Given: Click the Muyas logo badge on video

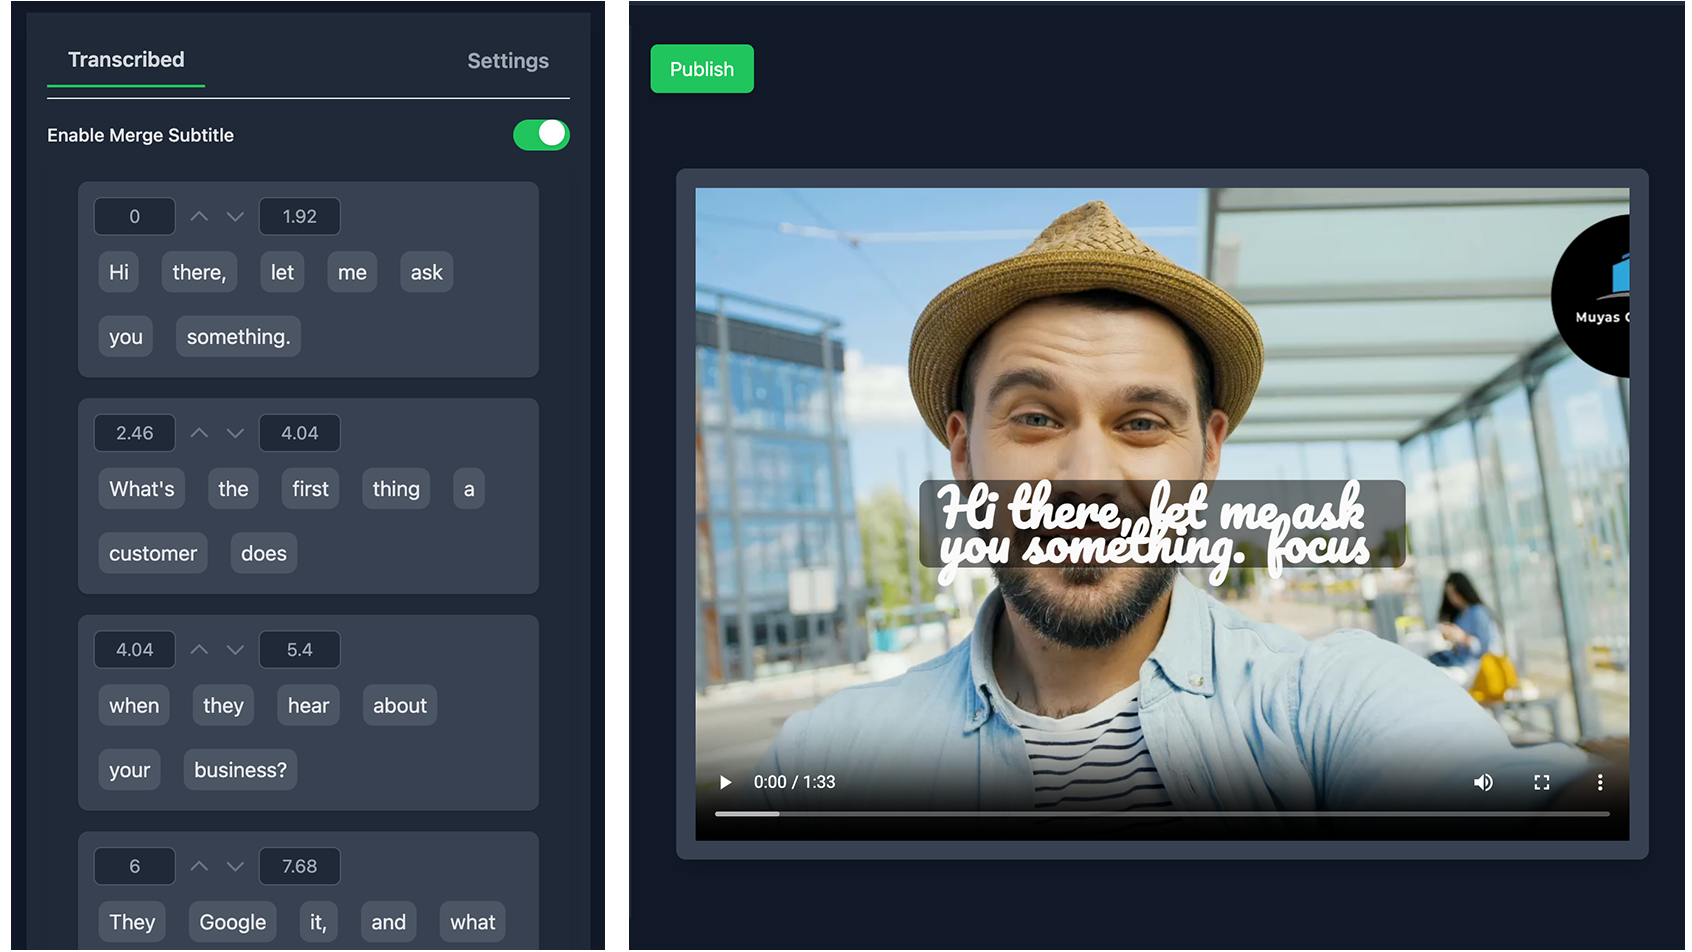Looking at the screenshot, I should [1592, 296].
